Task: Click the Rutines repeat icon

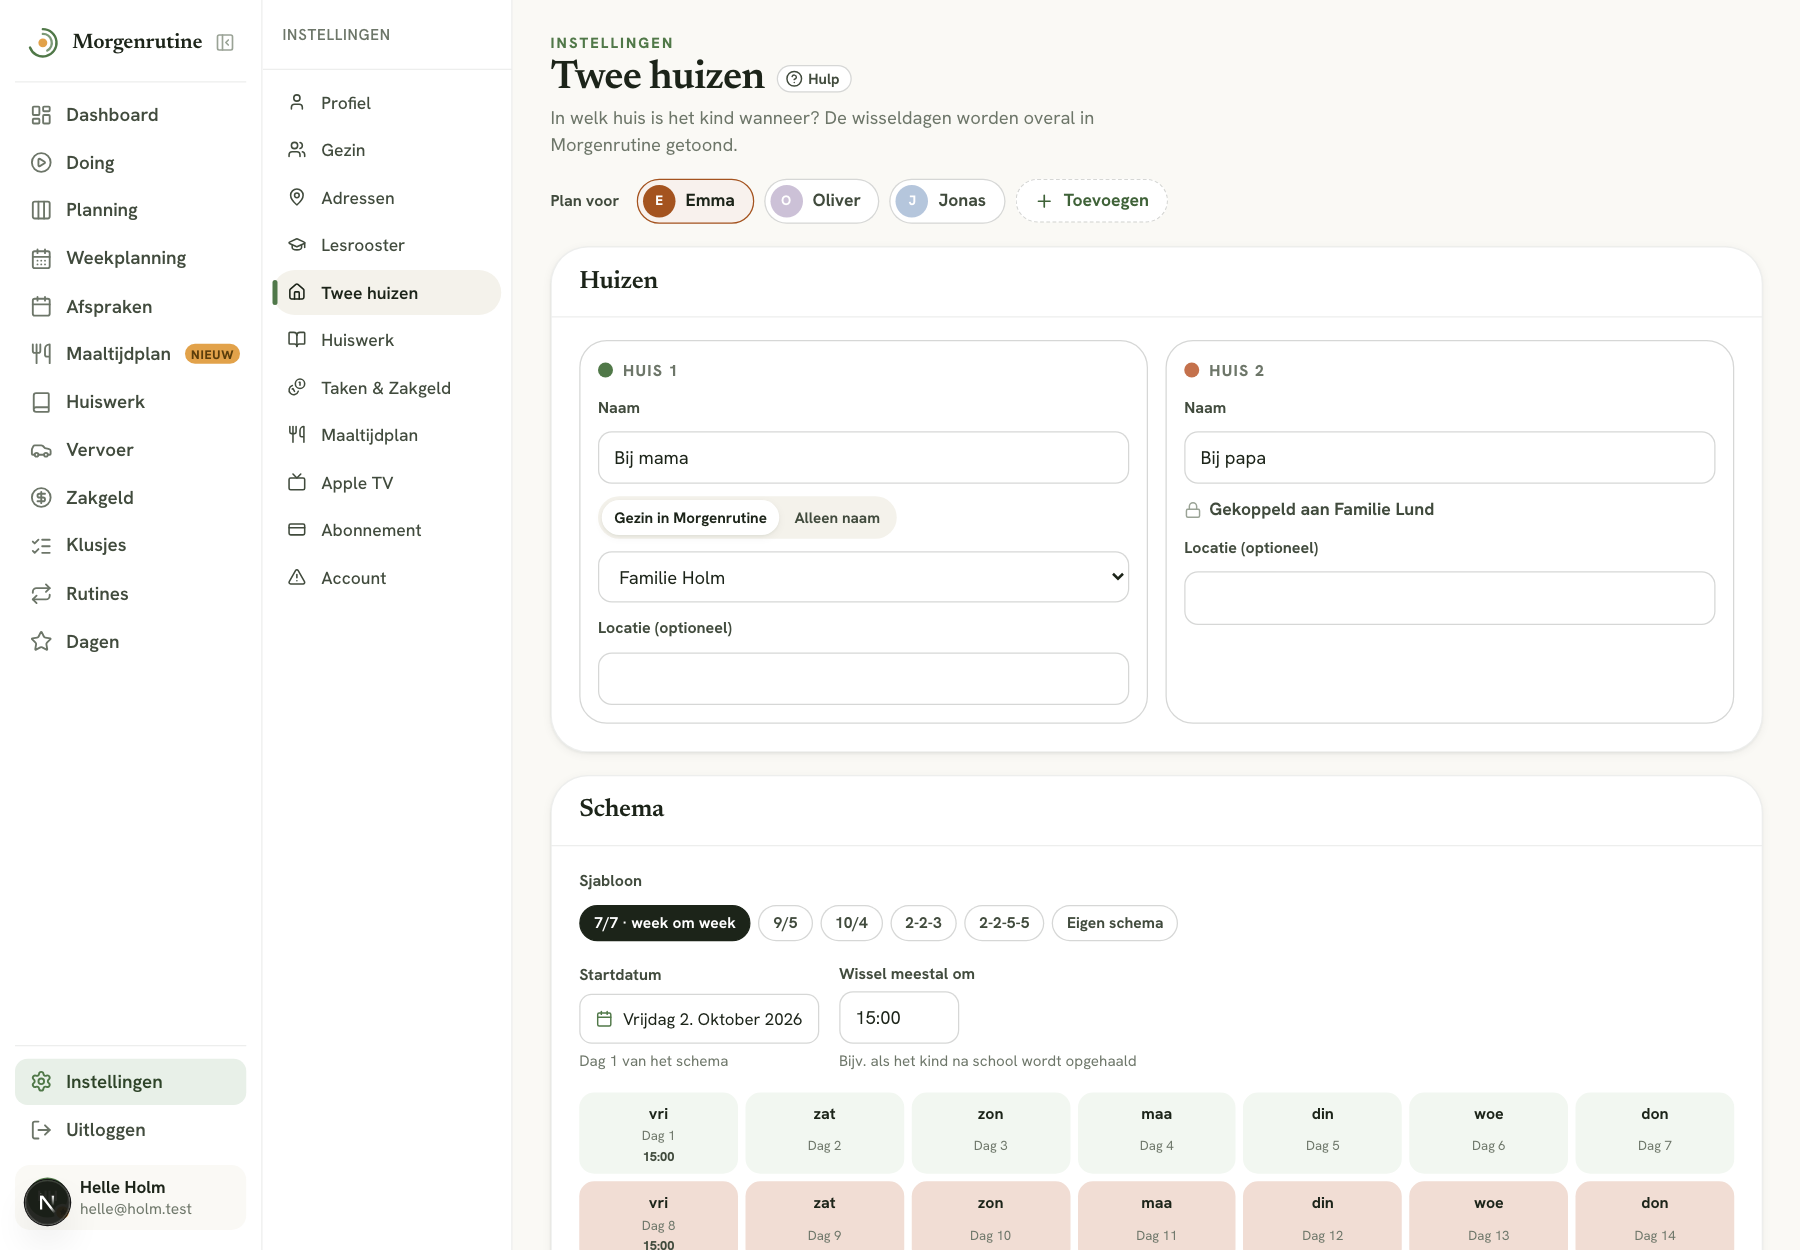Action: [x=41, y=593]
